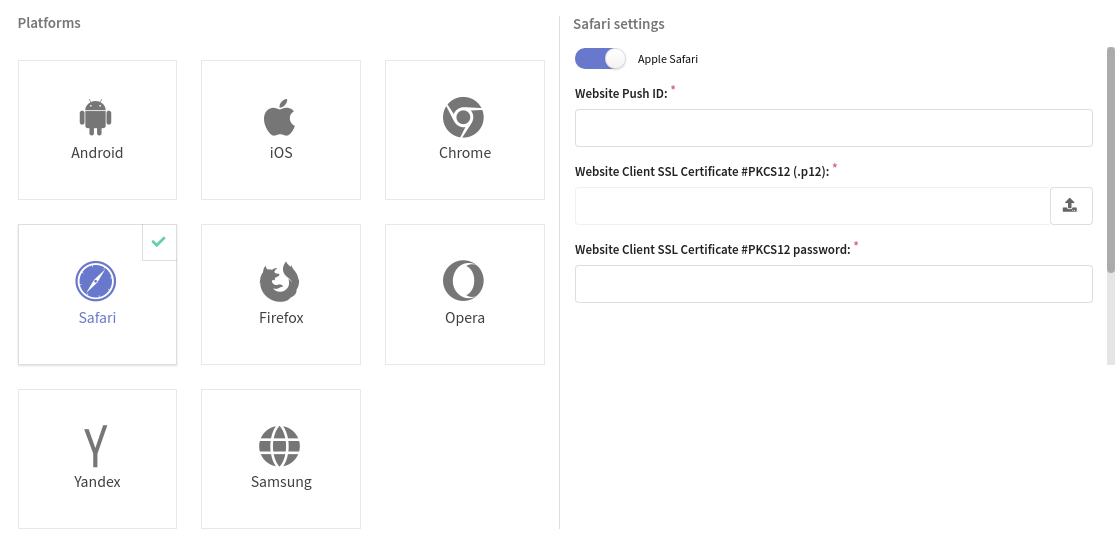
Task: Click the iOS platform label
Action: (x=281, y=153)
